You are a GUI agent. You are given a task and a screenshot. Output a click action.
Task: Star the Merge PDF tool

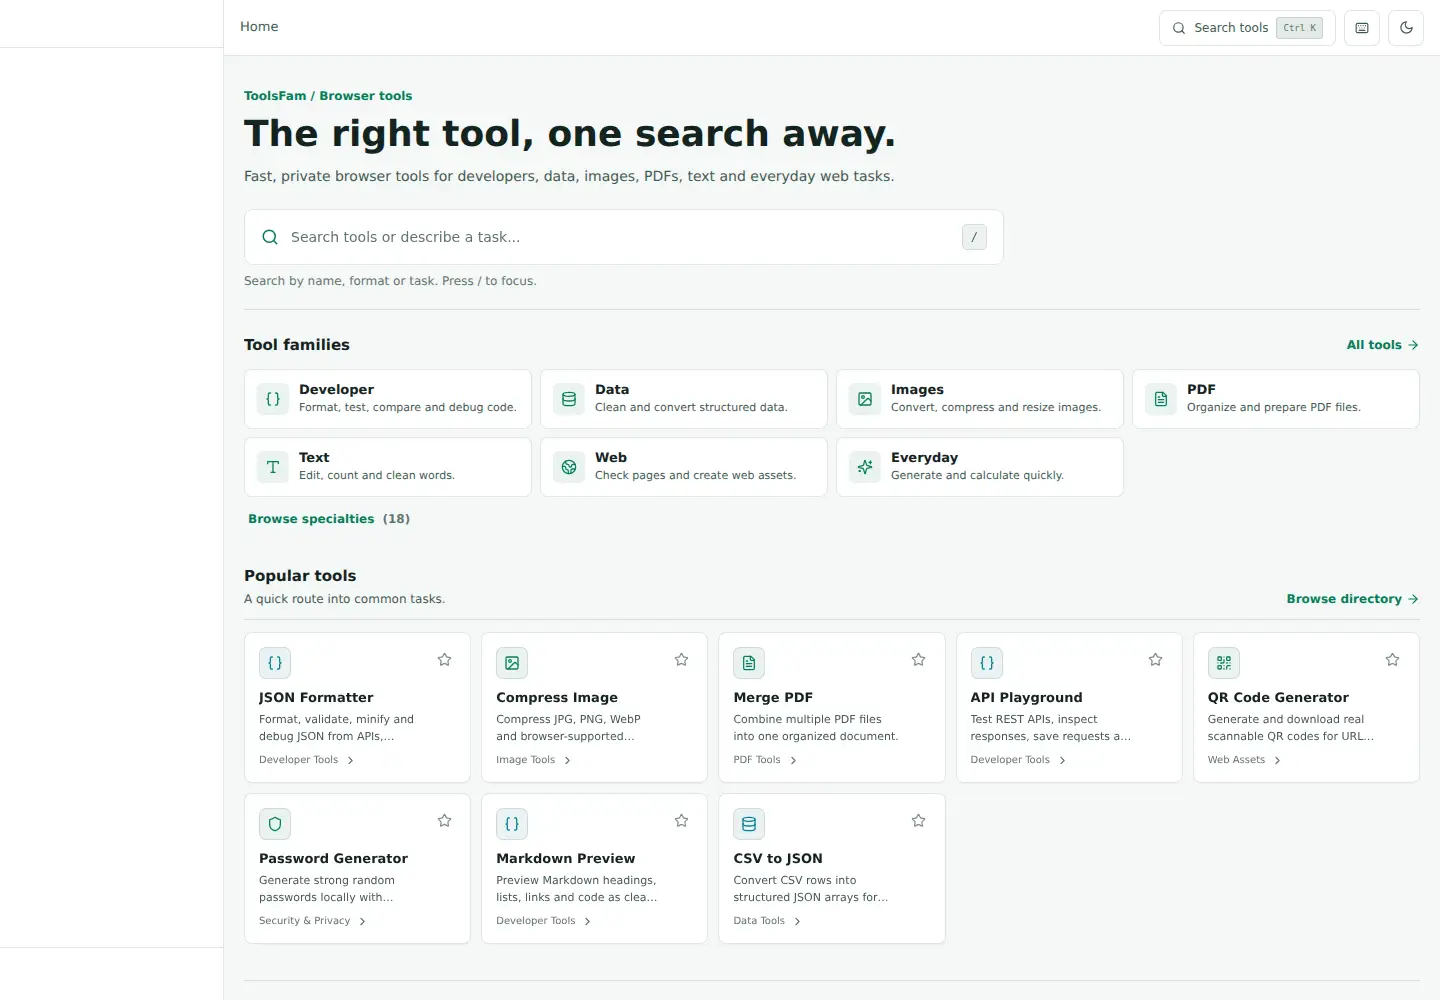[x=918, y=660]
